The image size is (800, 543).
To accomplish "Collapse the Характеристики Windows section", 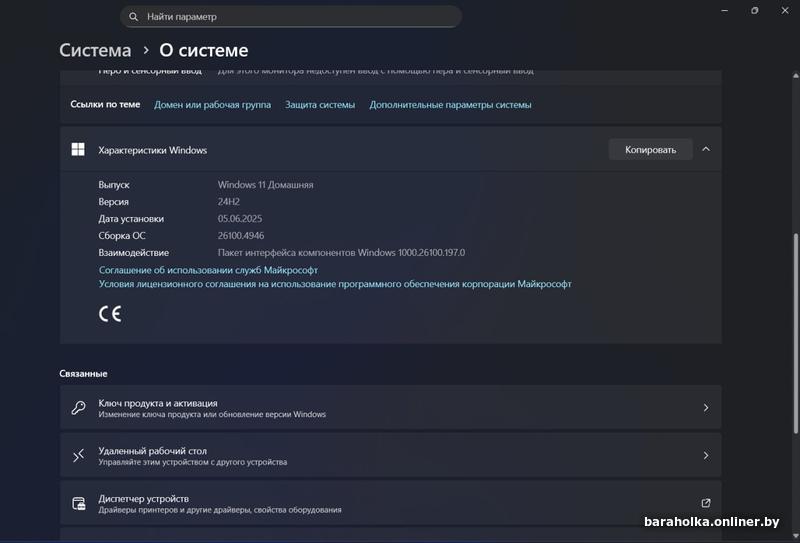I will click(706, 150).
